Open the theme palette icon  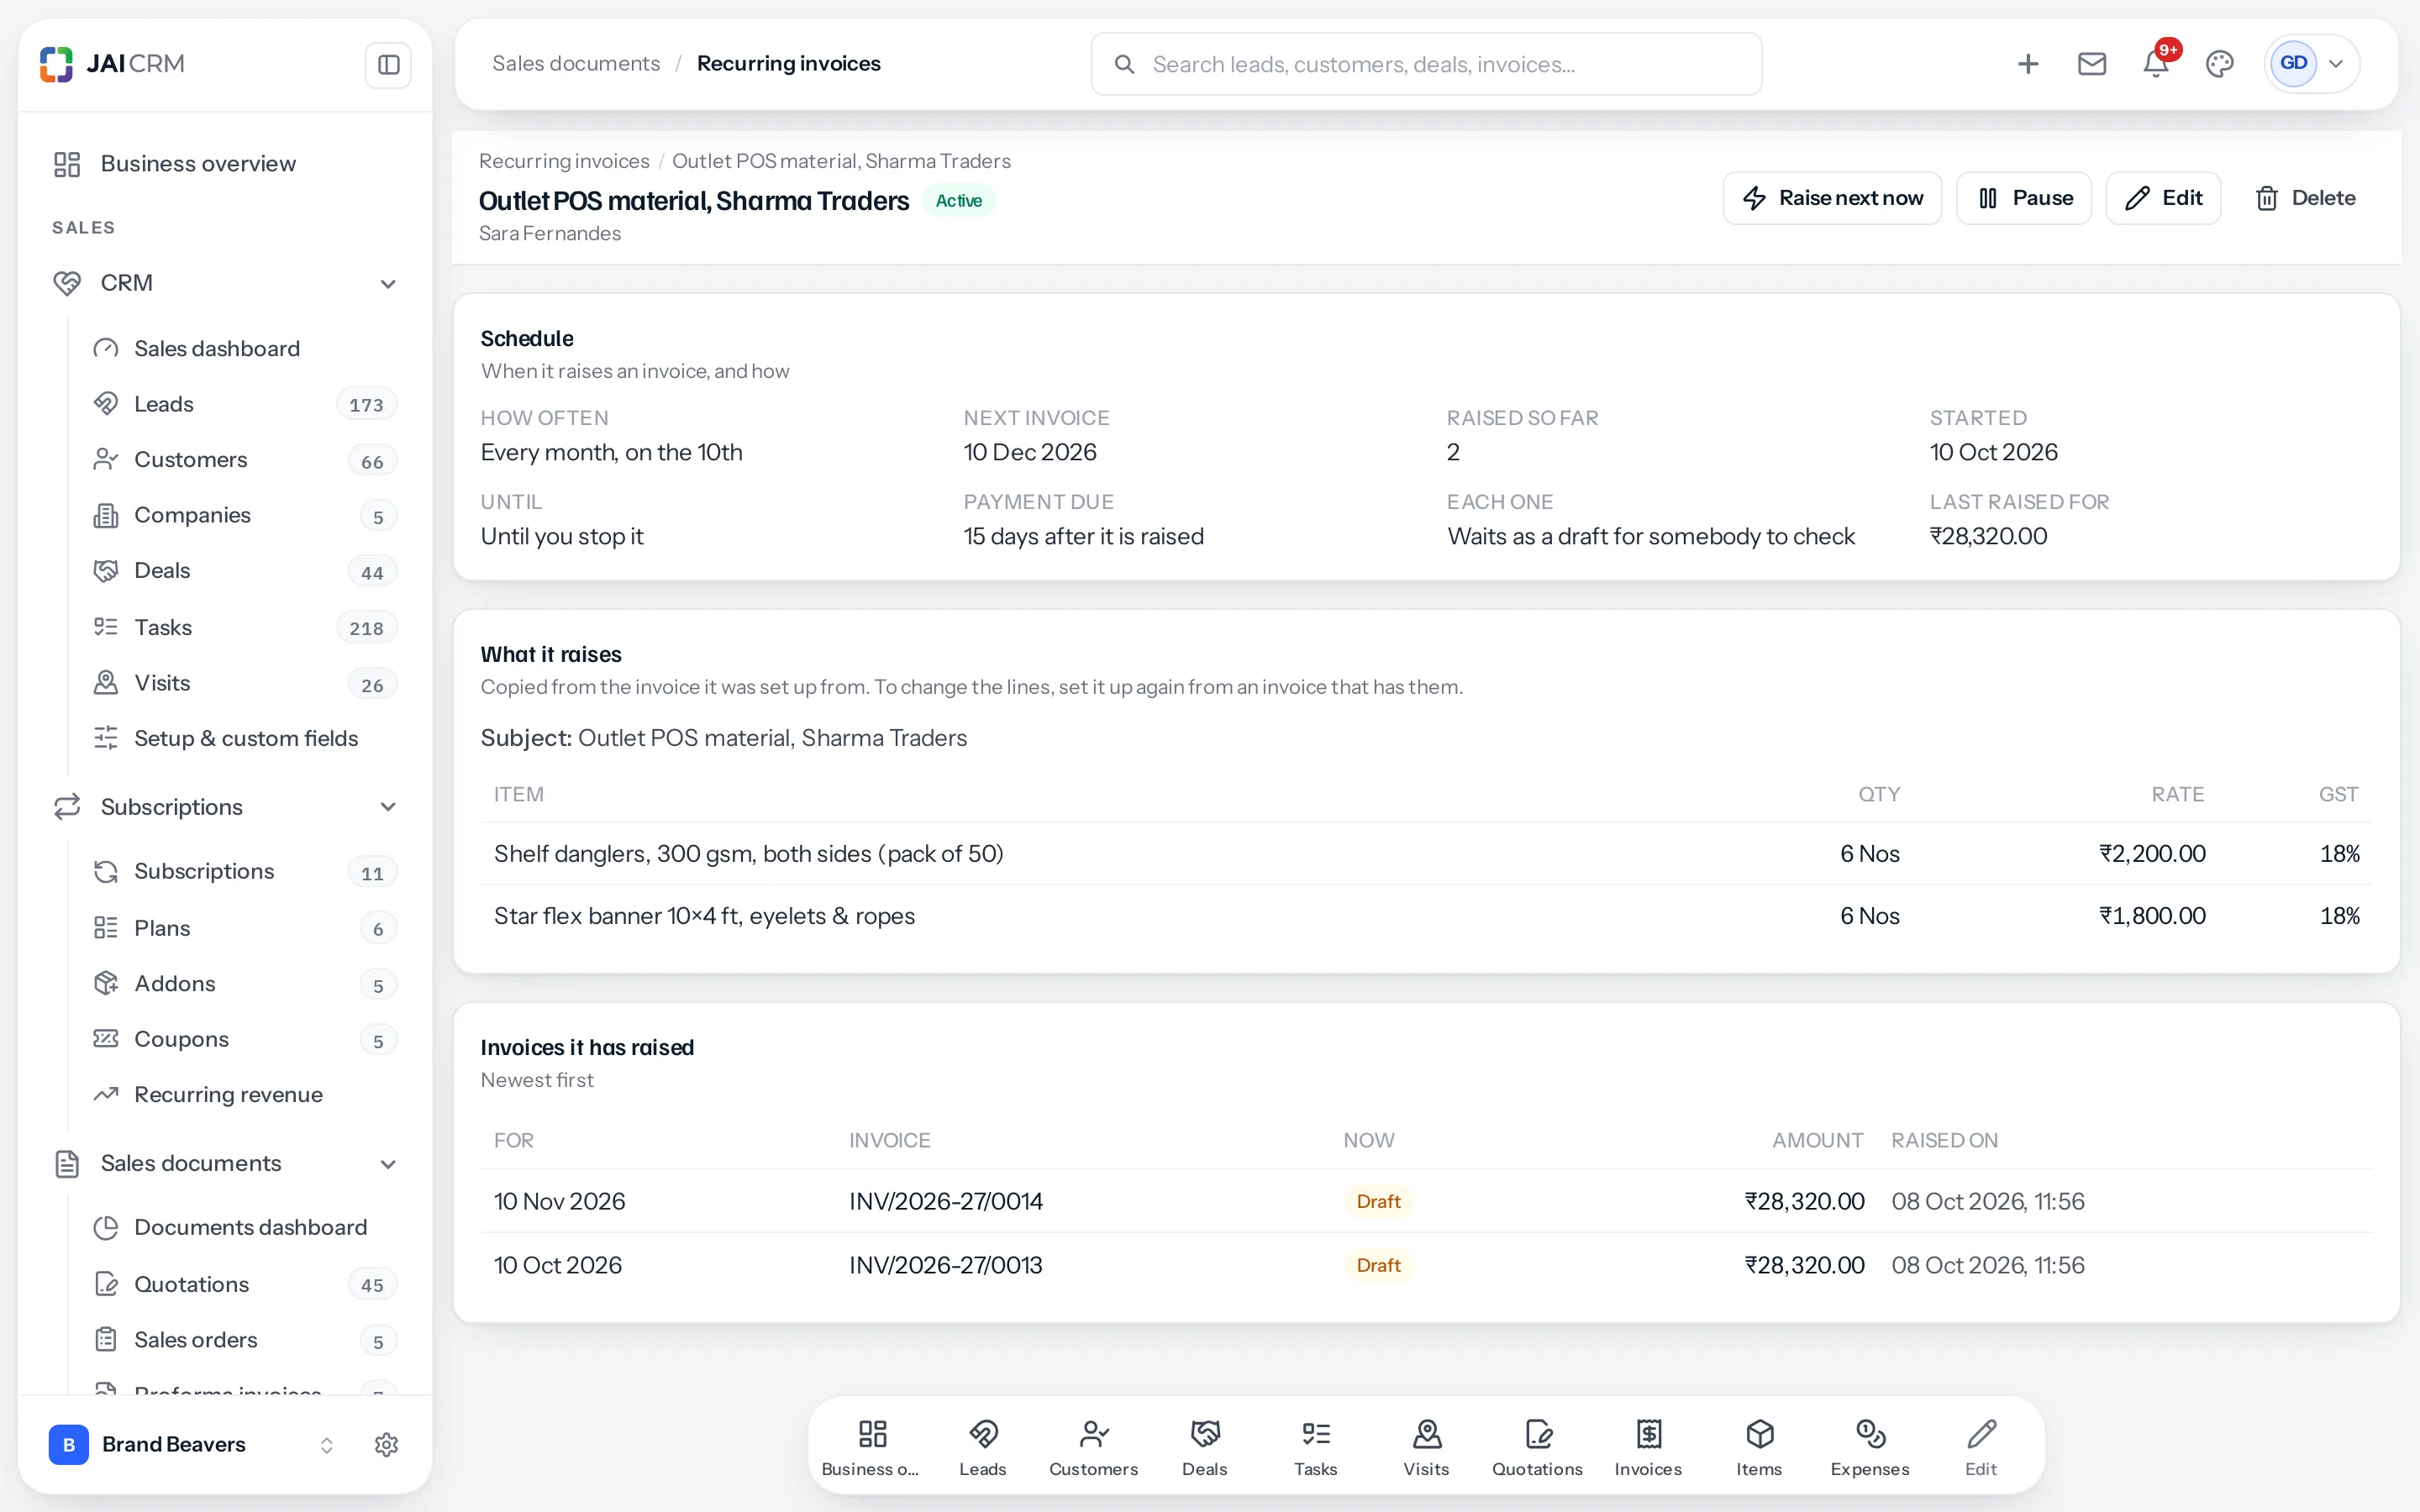[x=2220, y=64]
